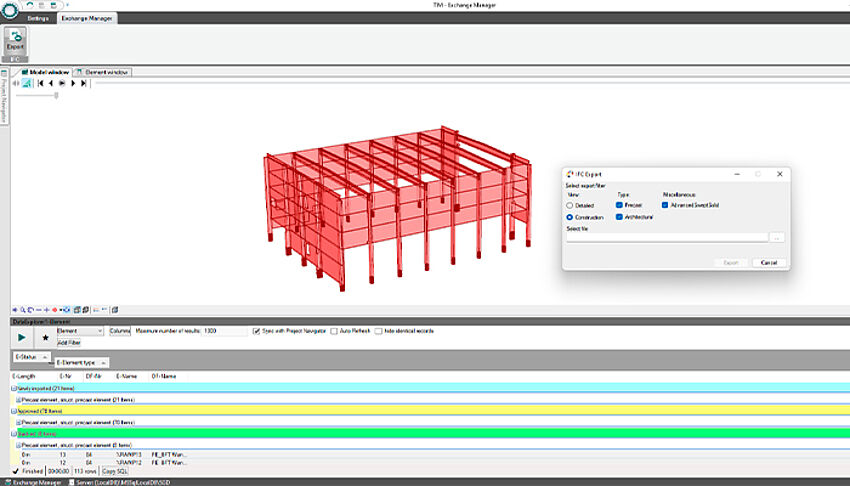Run the DataExplorer query with play icon
Image resolution: width=850 pixels, height=486 pixels.
tap(23, 338)
